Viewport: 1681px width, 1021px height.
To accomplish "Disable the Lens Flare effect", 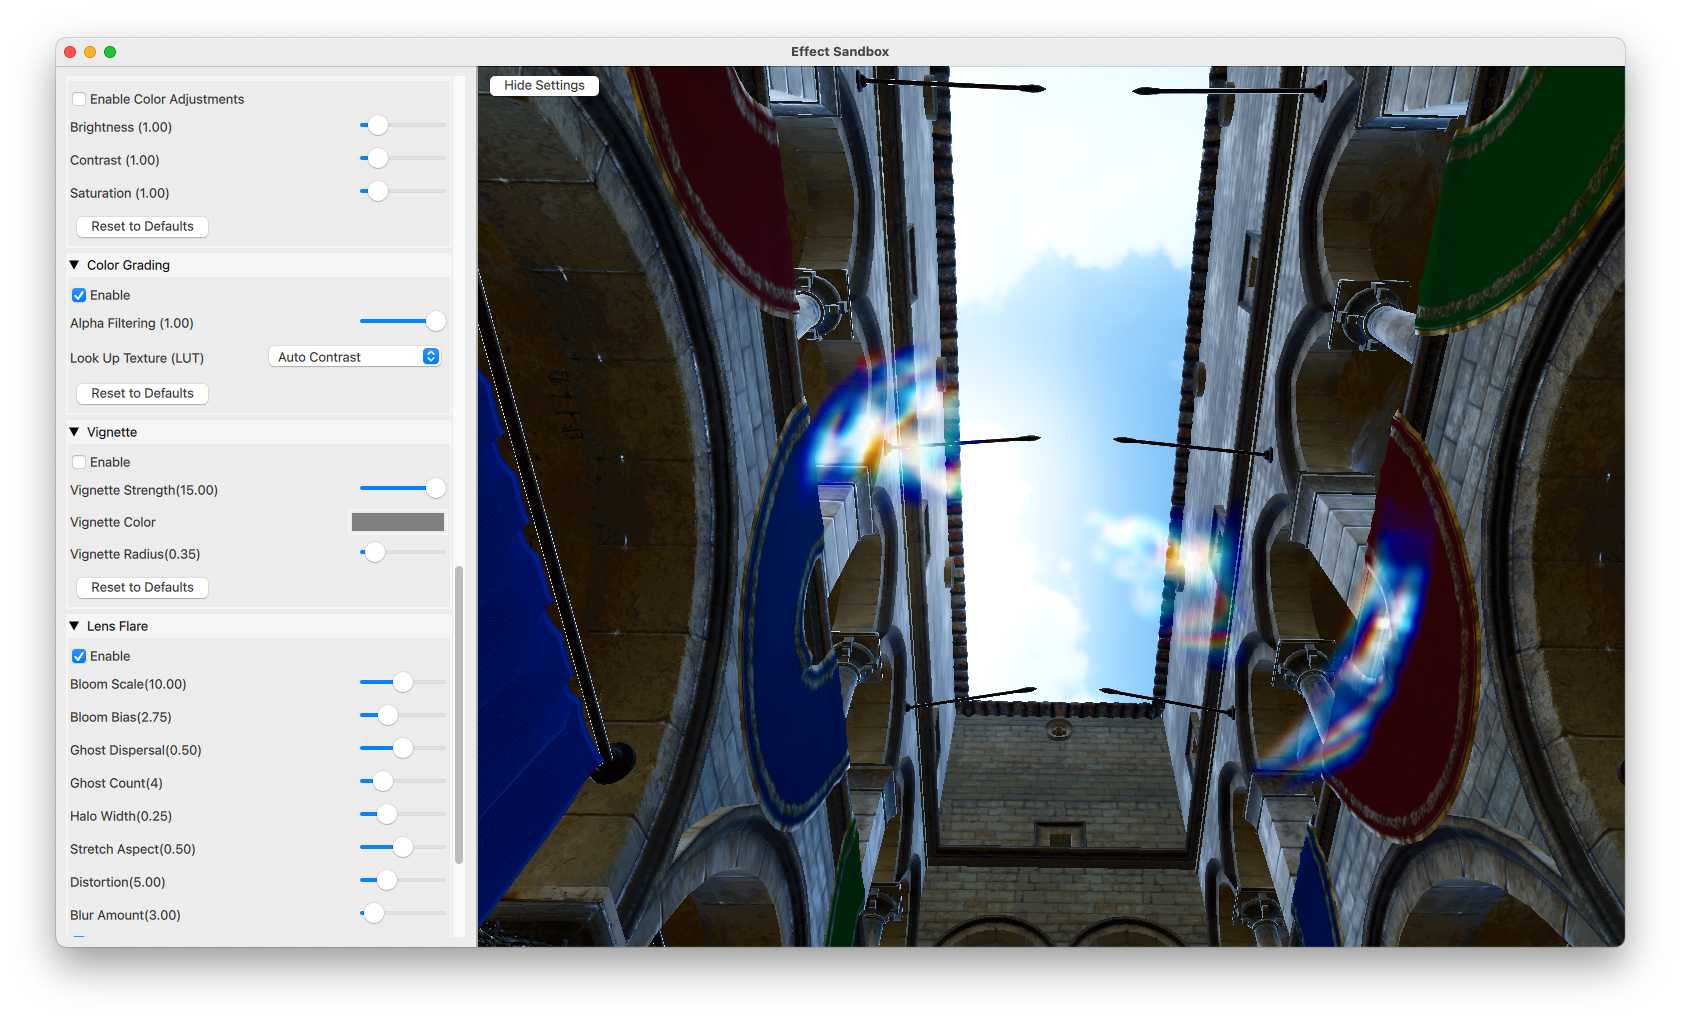I will pos(79,656).
